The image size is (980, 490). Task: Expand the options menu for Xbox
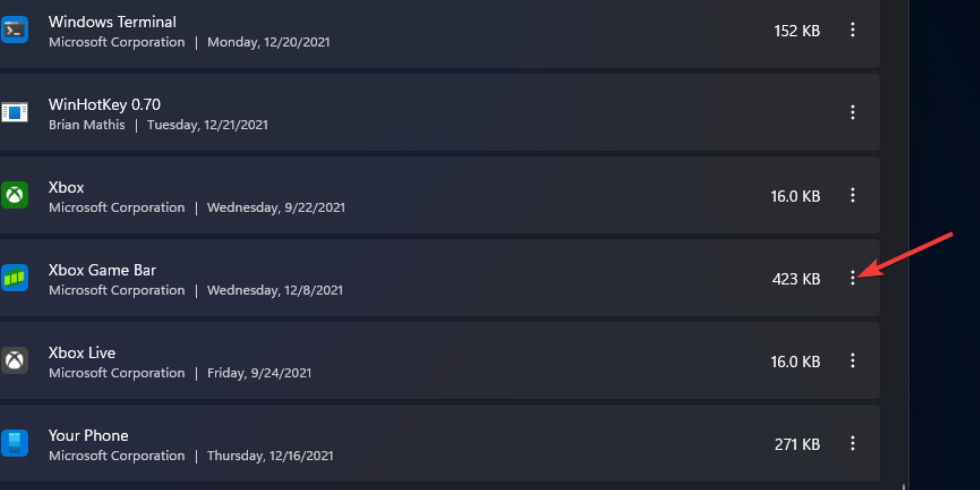[x=853, y=195]
